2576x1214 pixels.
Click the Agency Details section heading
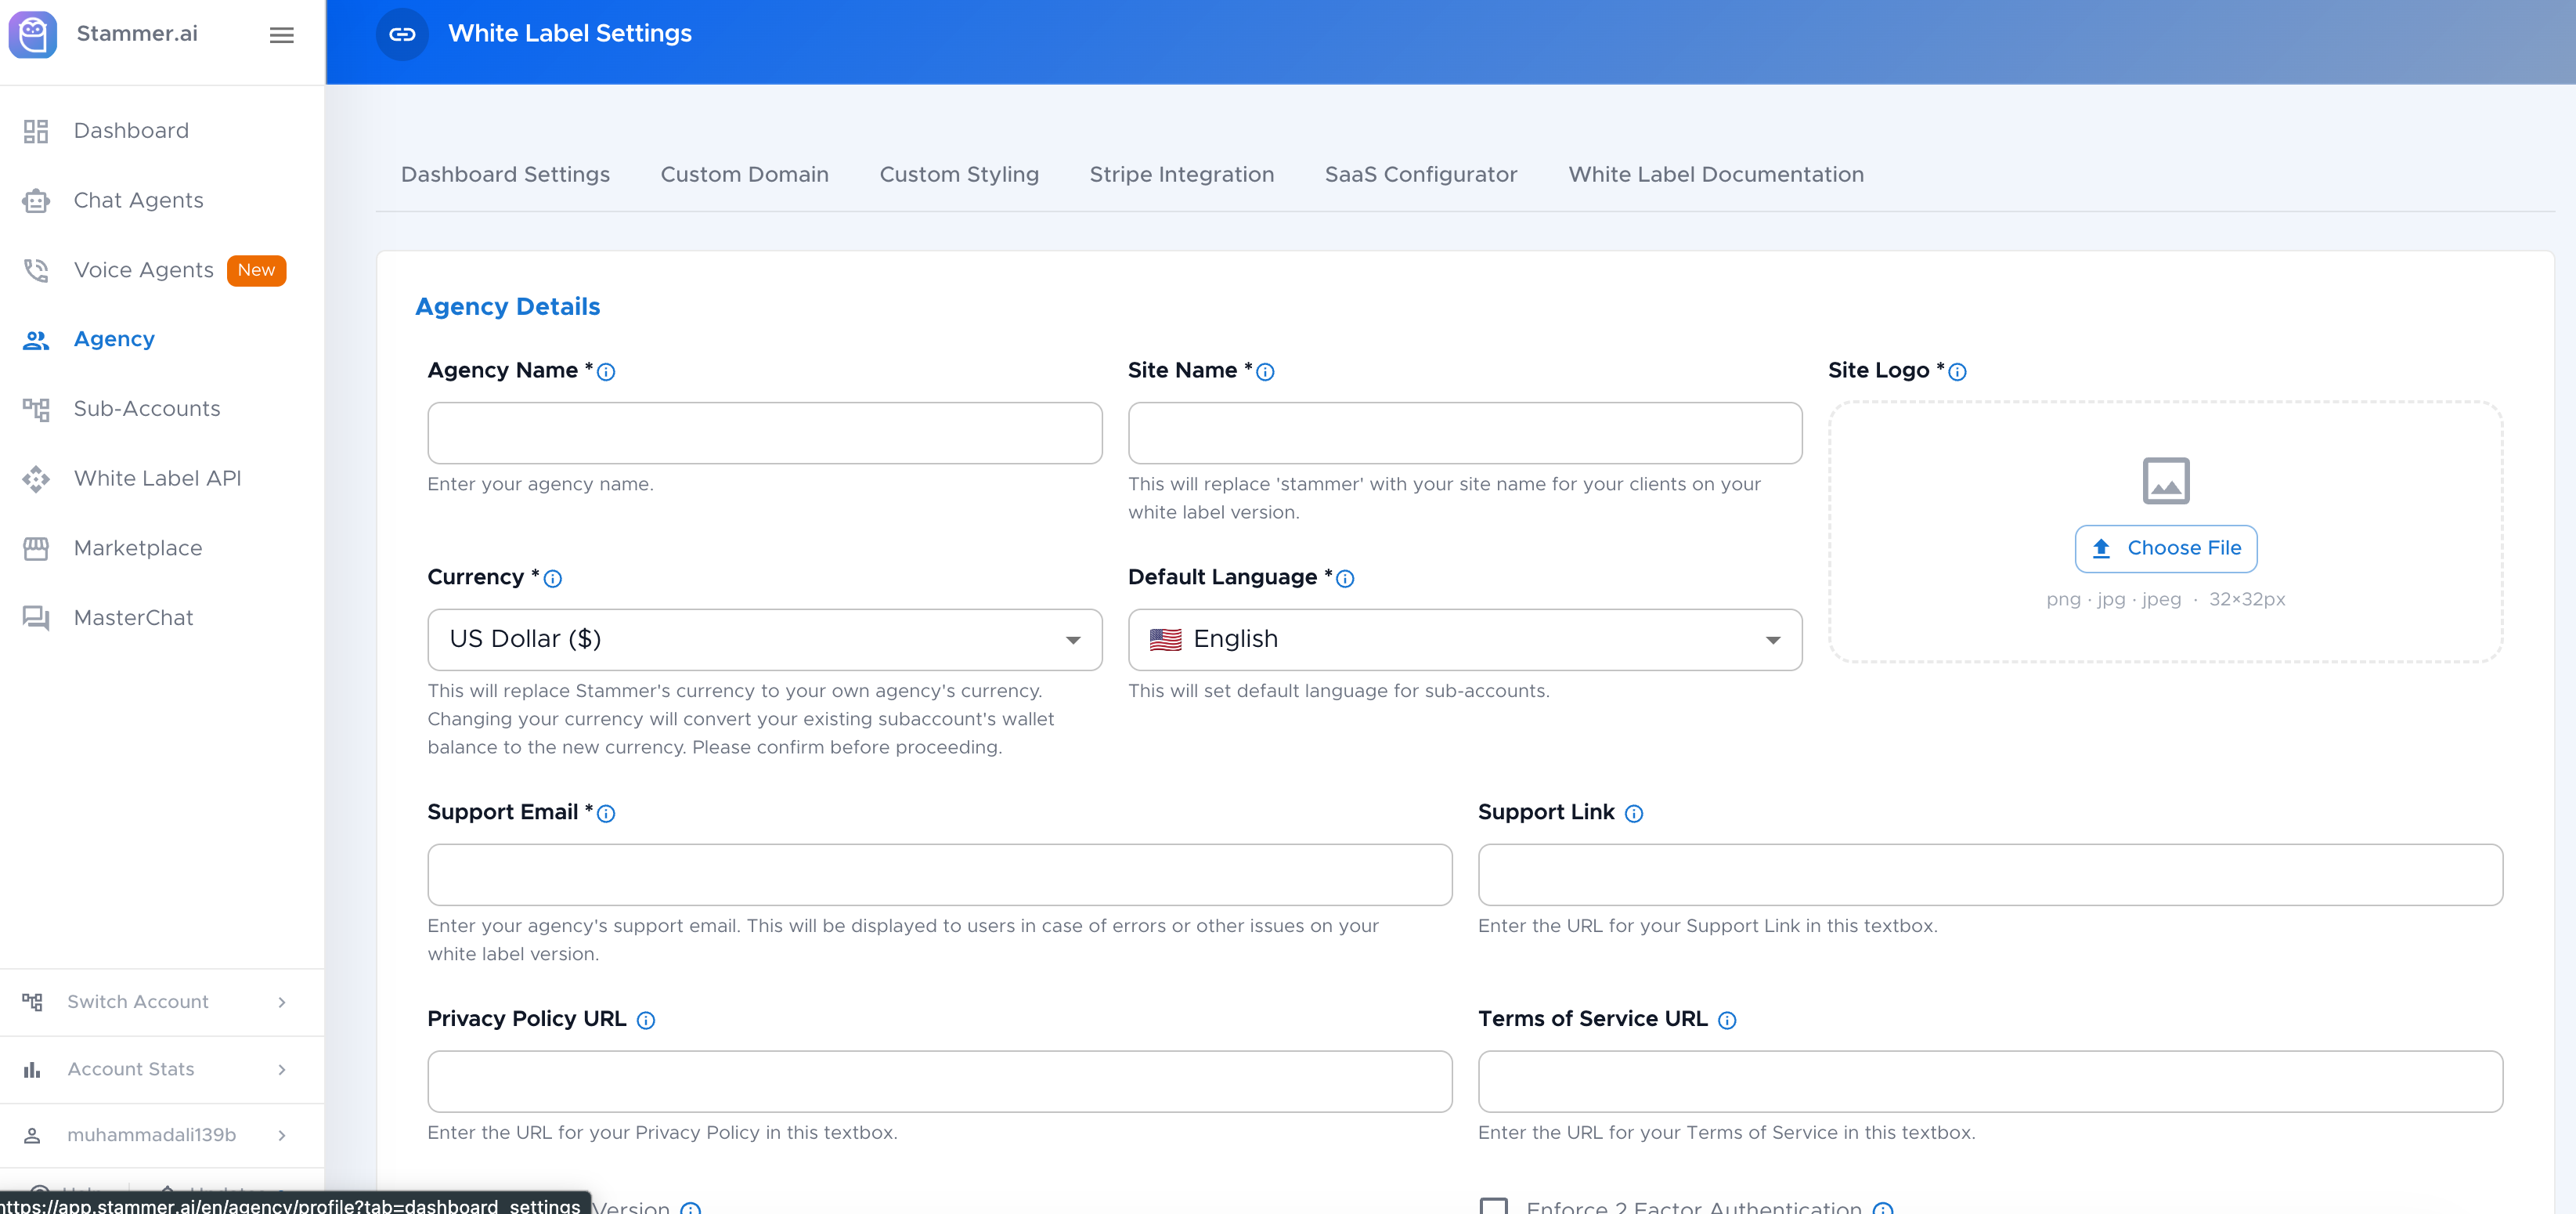[x=508, y=307]
